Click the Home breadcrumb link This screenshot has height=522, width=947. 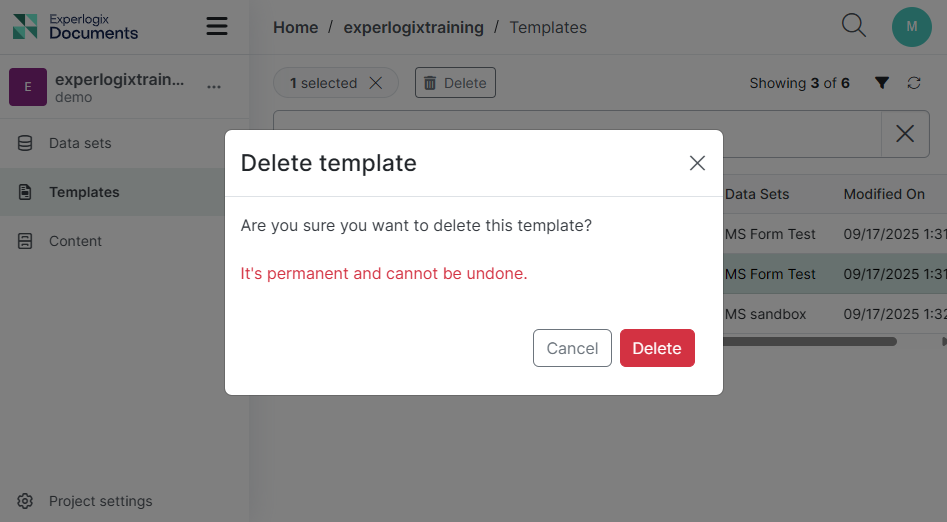coord(295,27)
